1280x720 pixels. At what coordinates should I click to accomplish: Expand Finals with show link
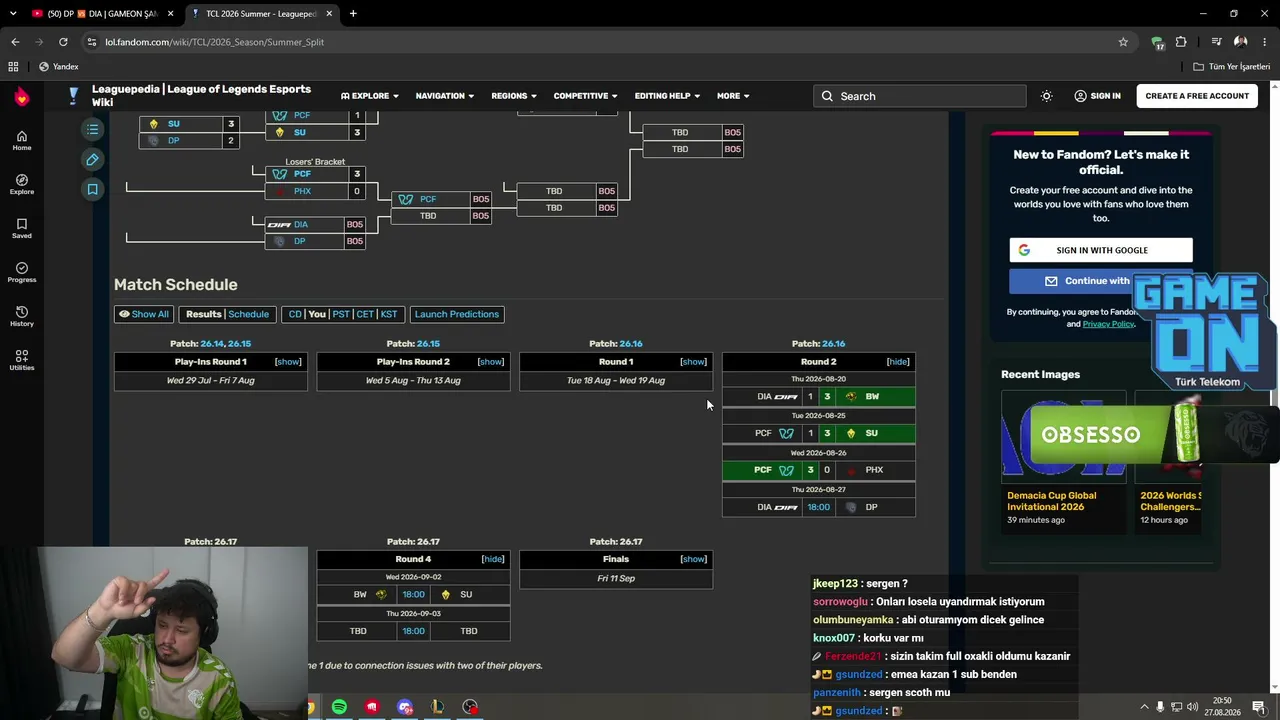click(x=693, y=559)
